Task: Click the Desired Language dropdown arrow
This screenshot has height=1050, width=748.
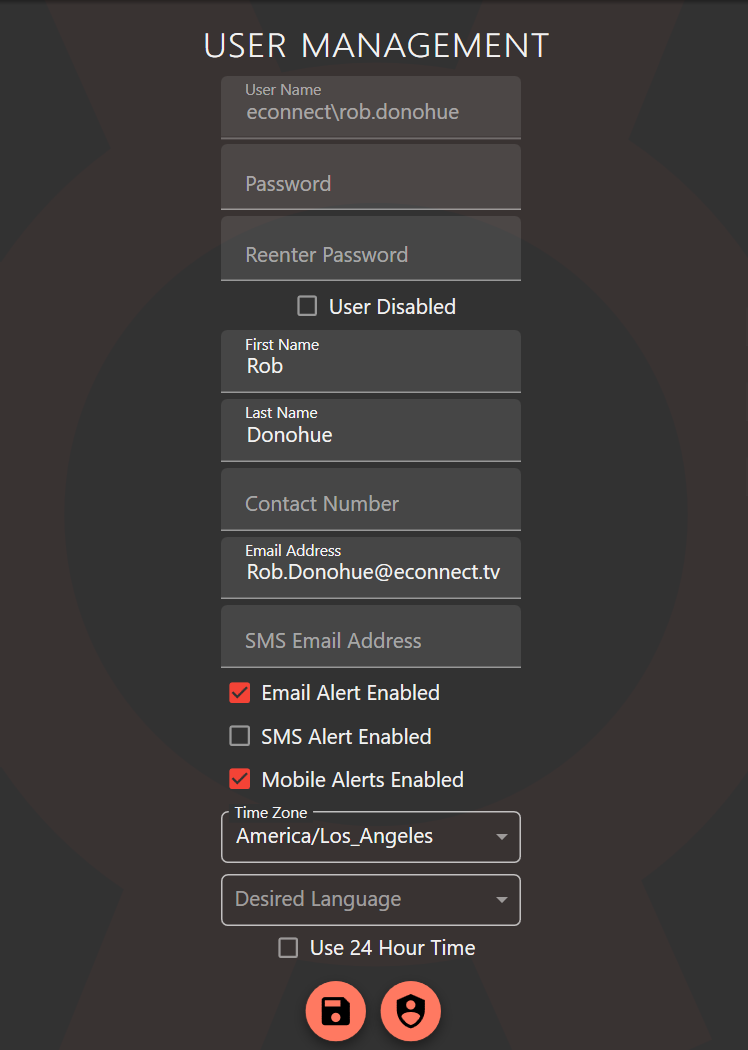Action: (x=501, y=899)
